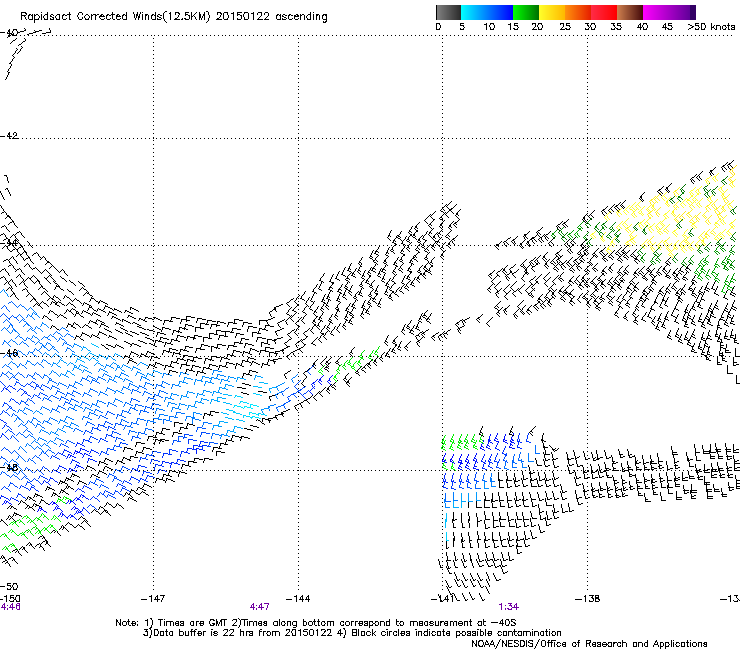The height and width of the screenshot is (650, 740).
Task: Click the orange 25-30 knots legend swatch
Action: tap(578, 12)
